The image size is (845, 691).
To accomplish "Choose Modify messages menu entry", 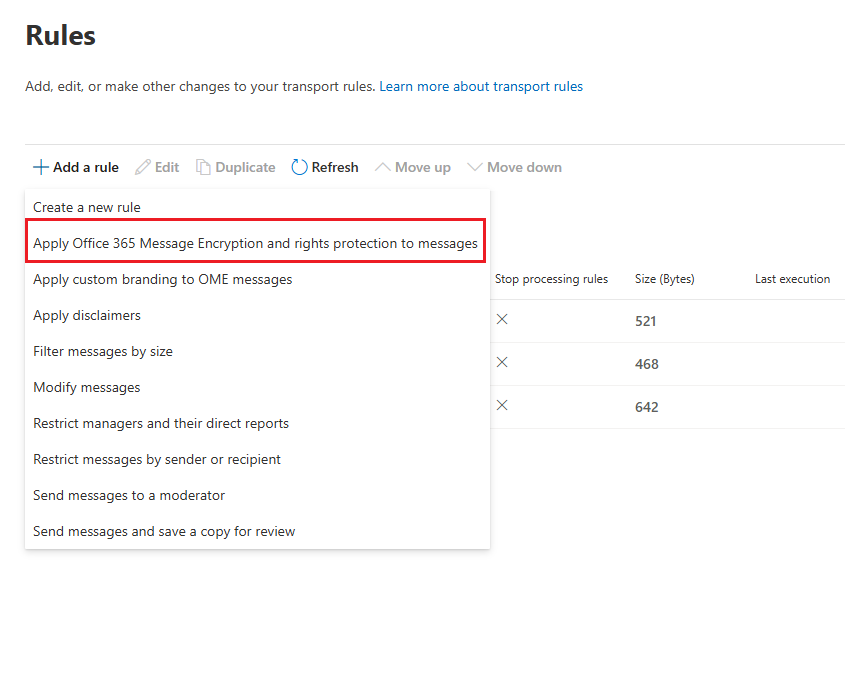I will pyautogui.click(x=258, y=388).
